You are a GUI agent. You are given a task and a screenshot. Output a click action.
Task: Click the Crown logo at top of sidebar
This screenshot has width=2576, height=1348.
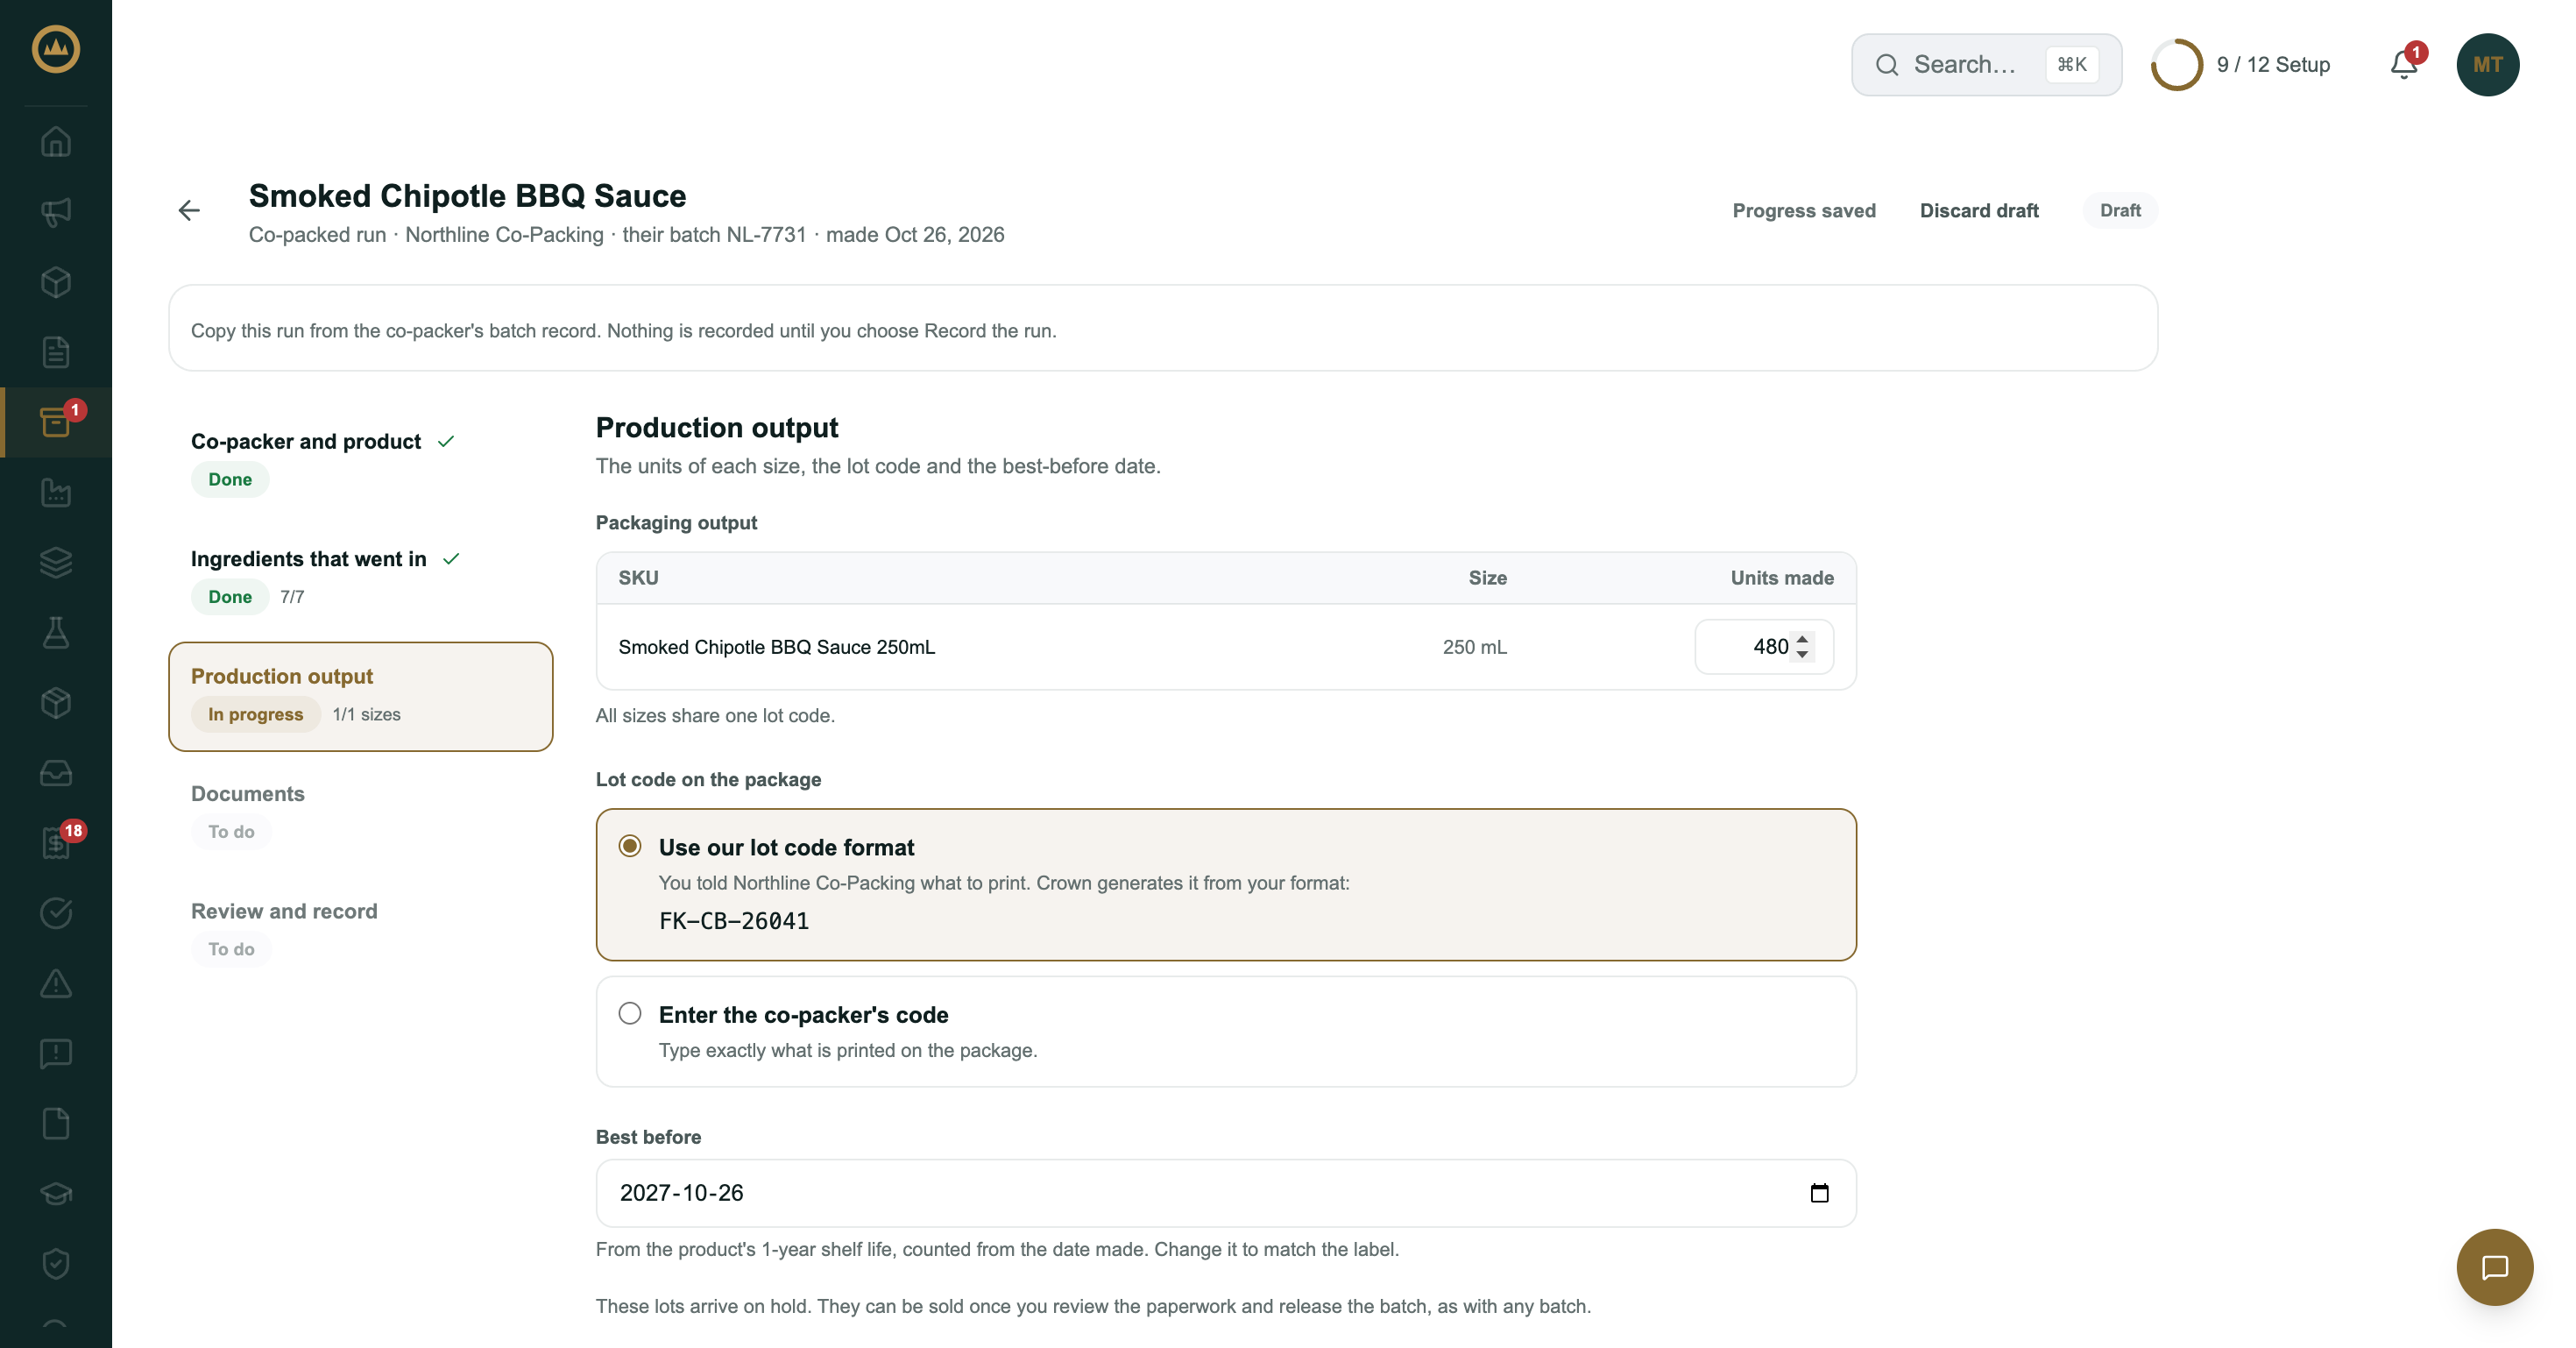tap(56, 49)
